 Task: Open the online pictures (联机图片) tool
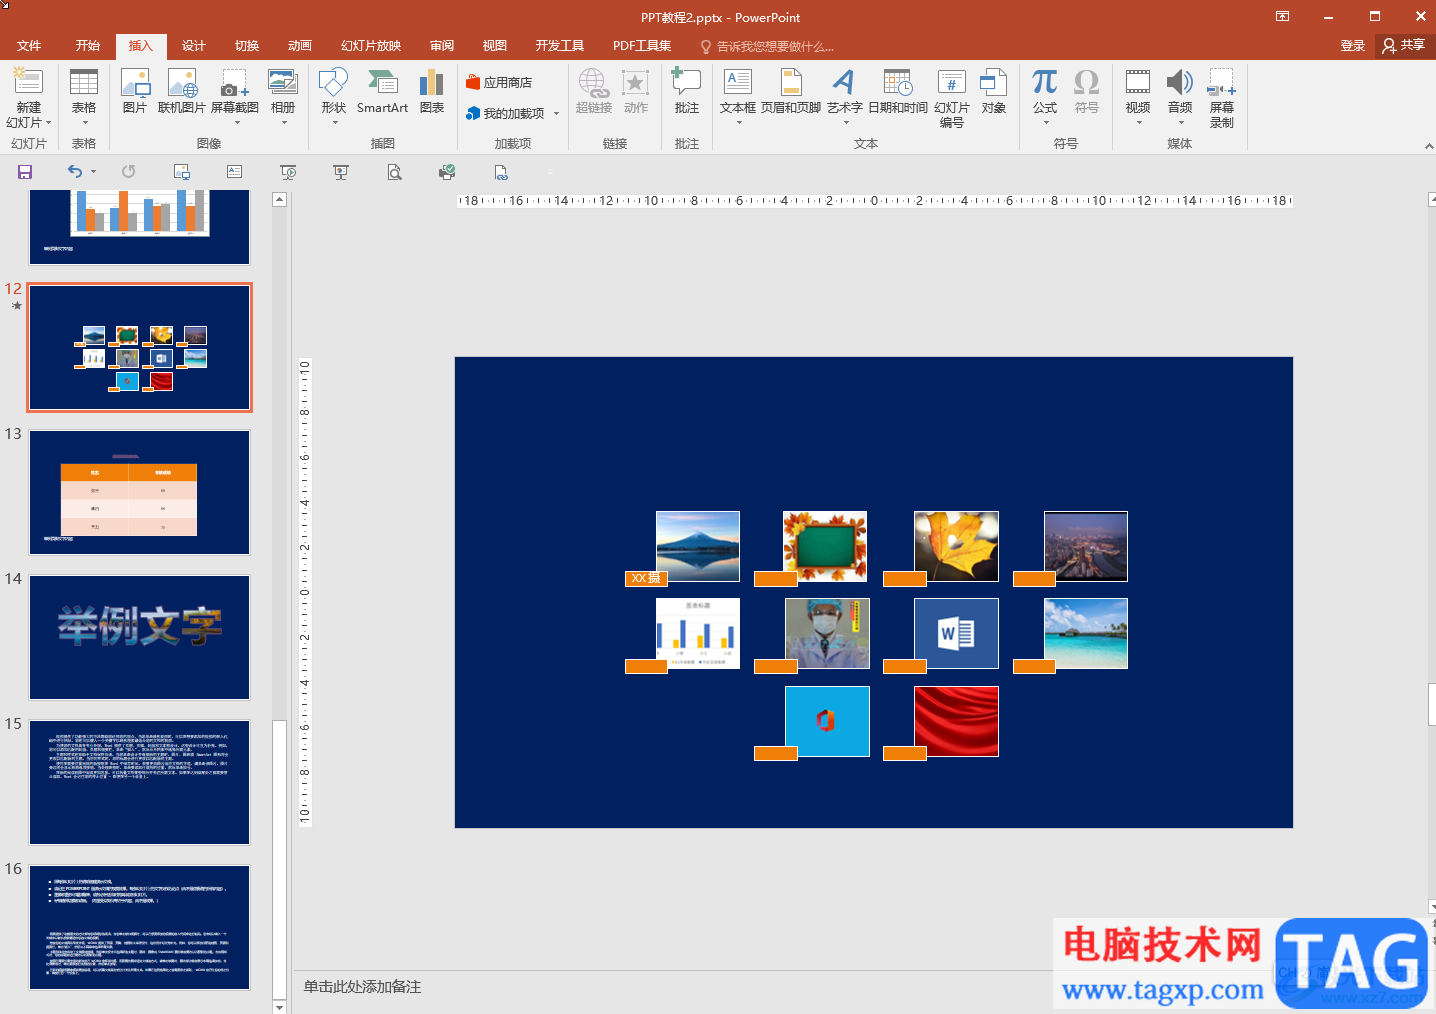click(x=182, y=91)
